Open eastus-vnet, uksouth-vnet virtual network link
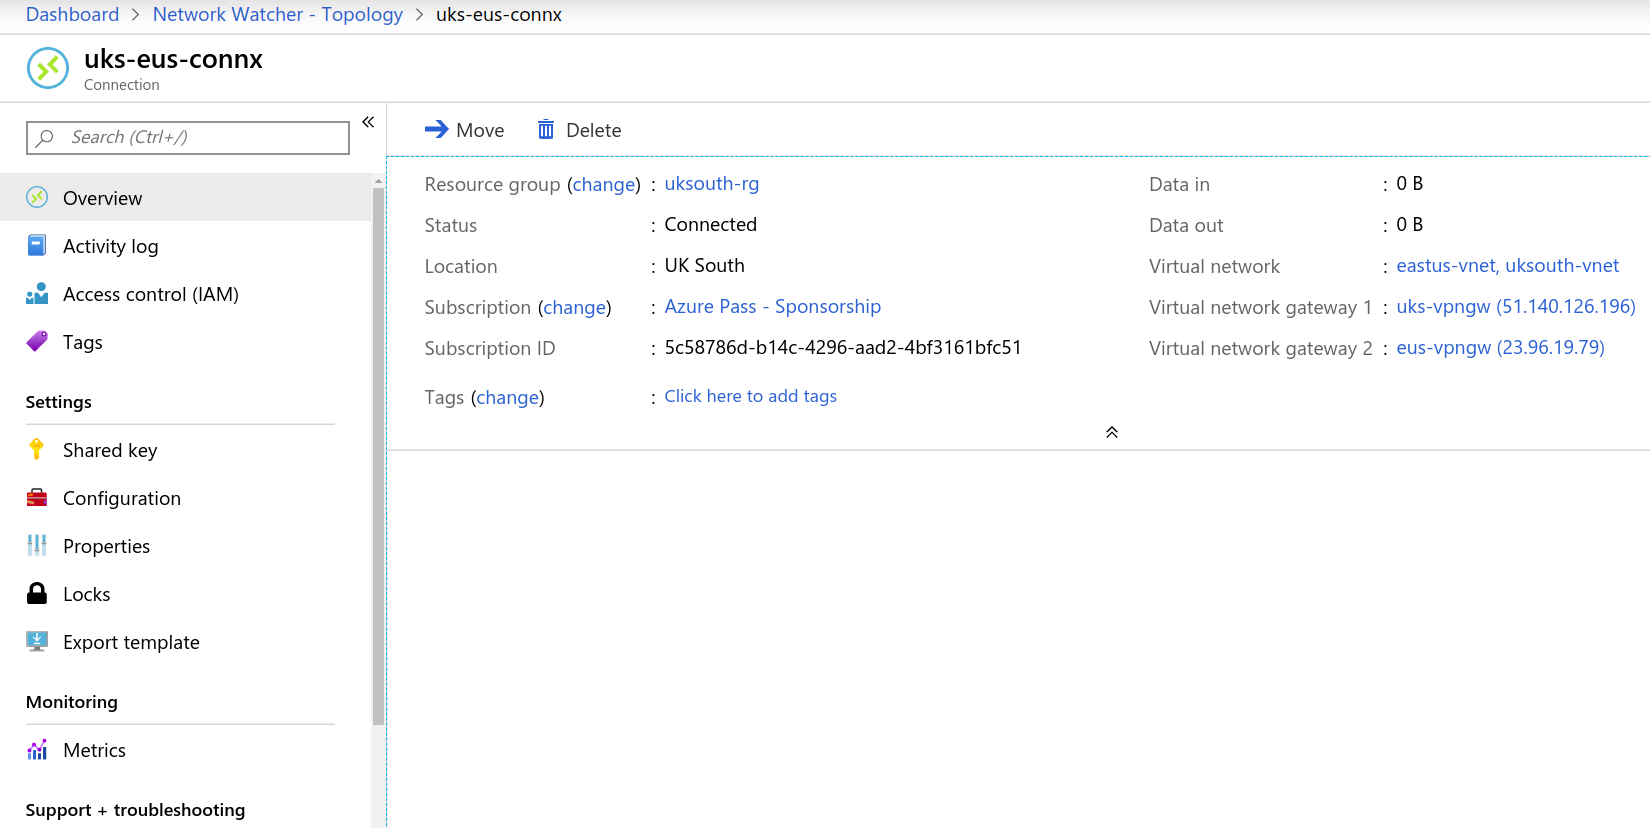Screen dimensions: 1650x828 (1508, 265)
